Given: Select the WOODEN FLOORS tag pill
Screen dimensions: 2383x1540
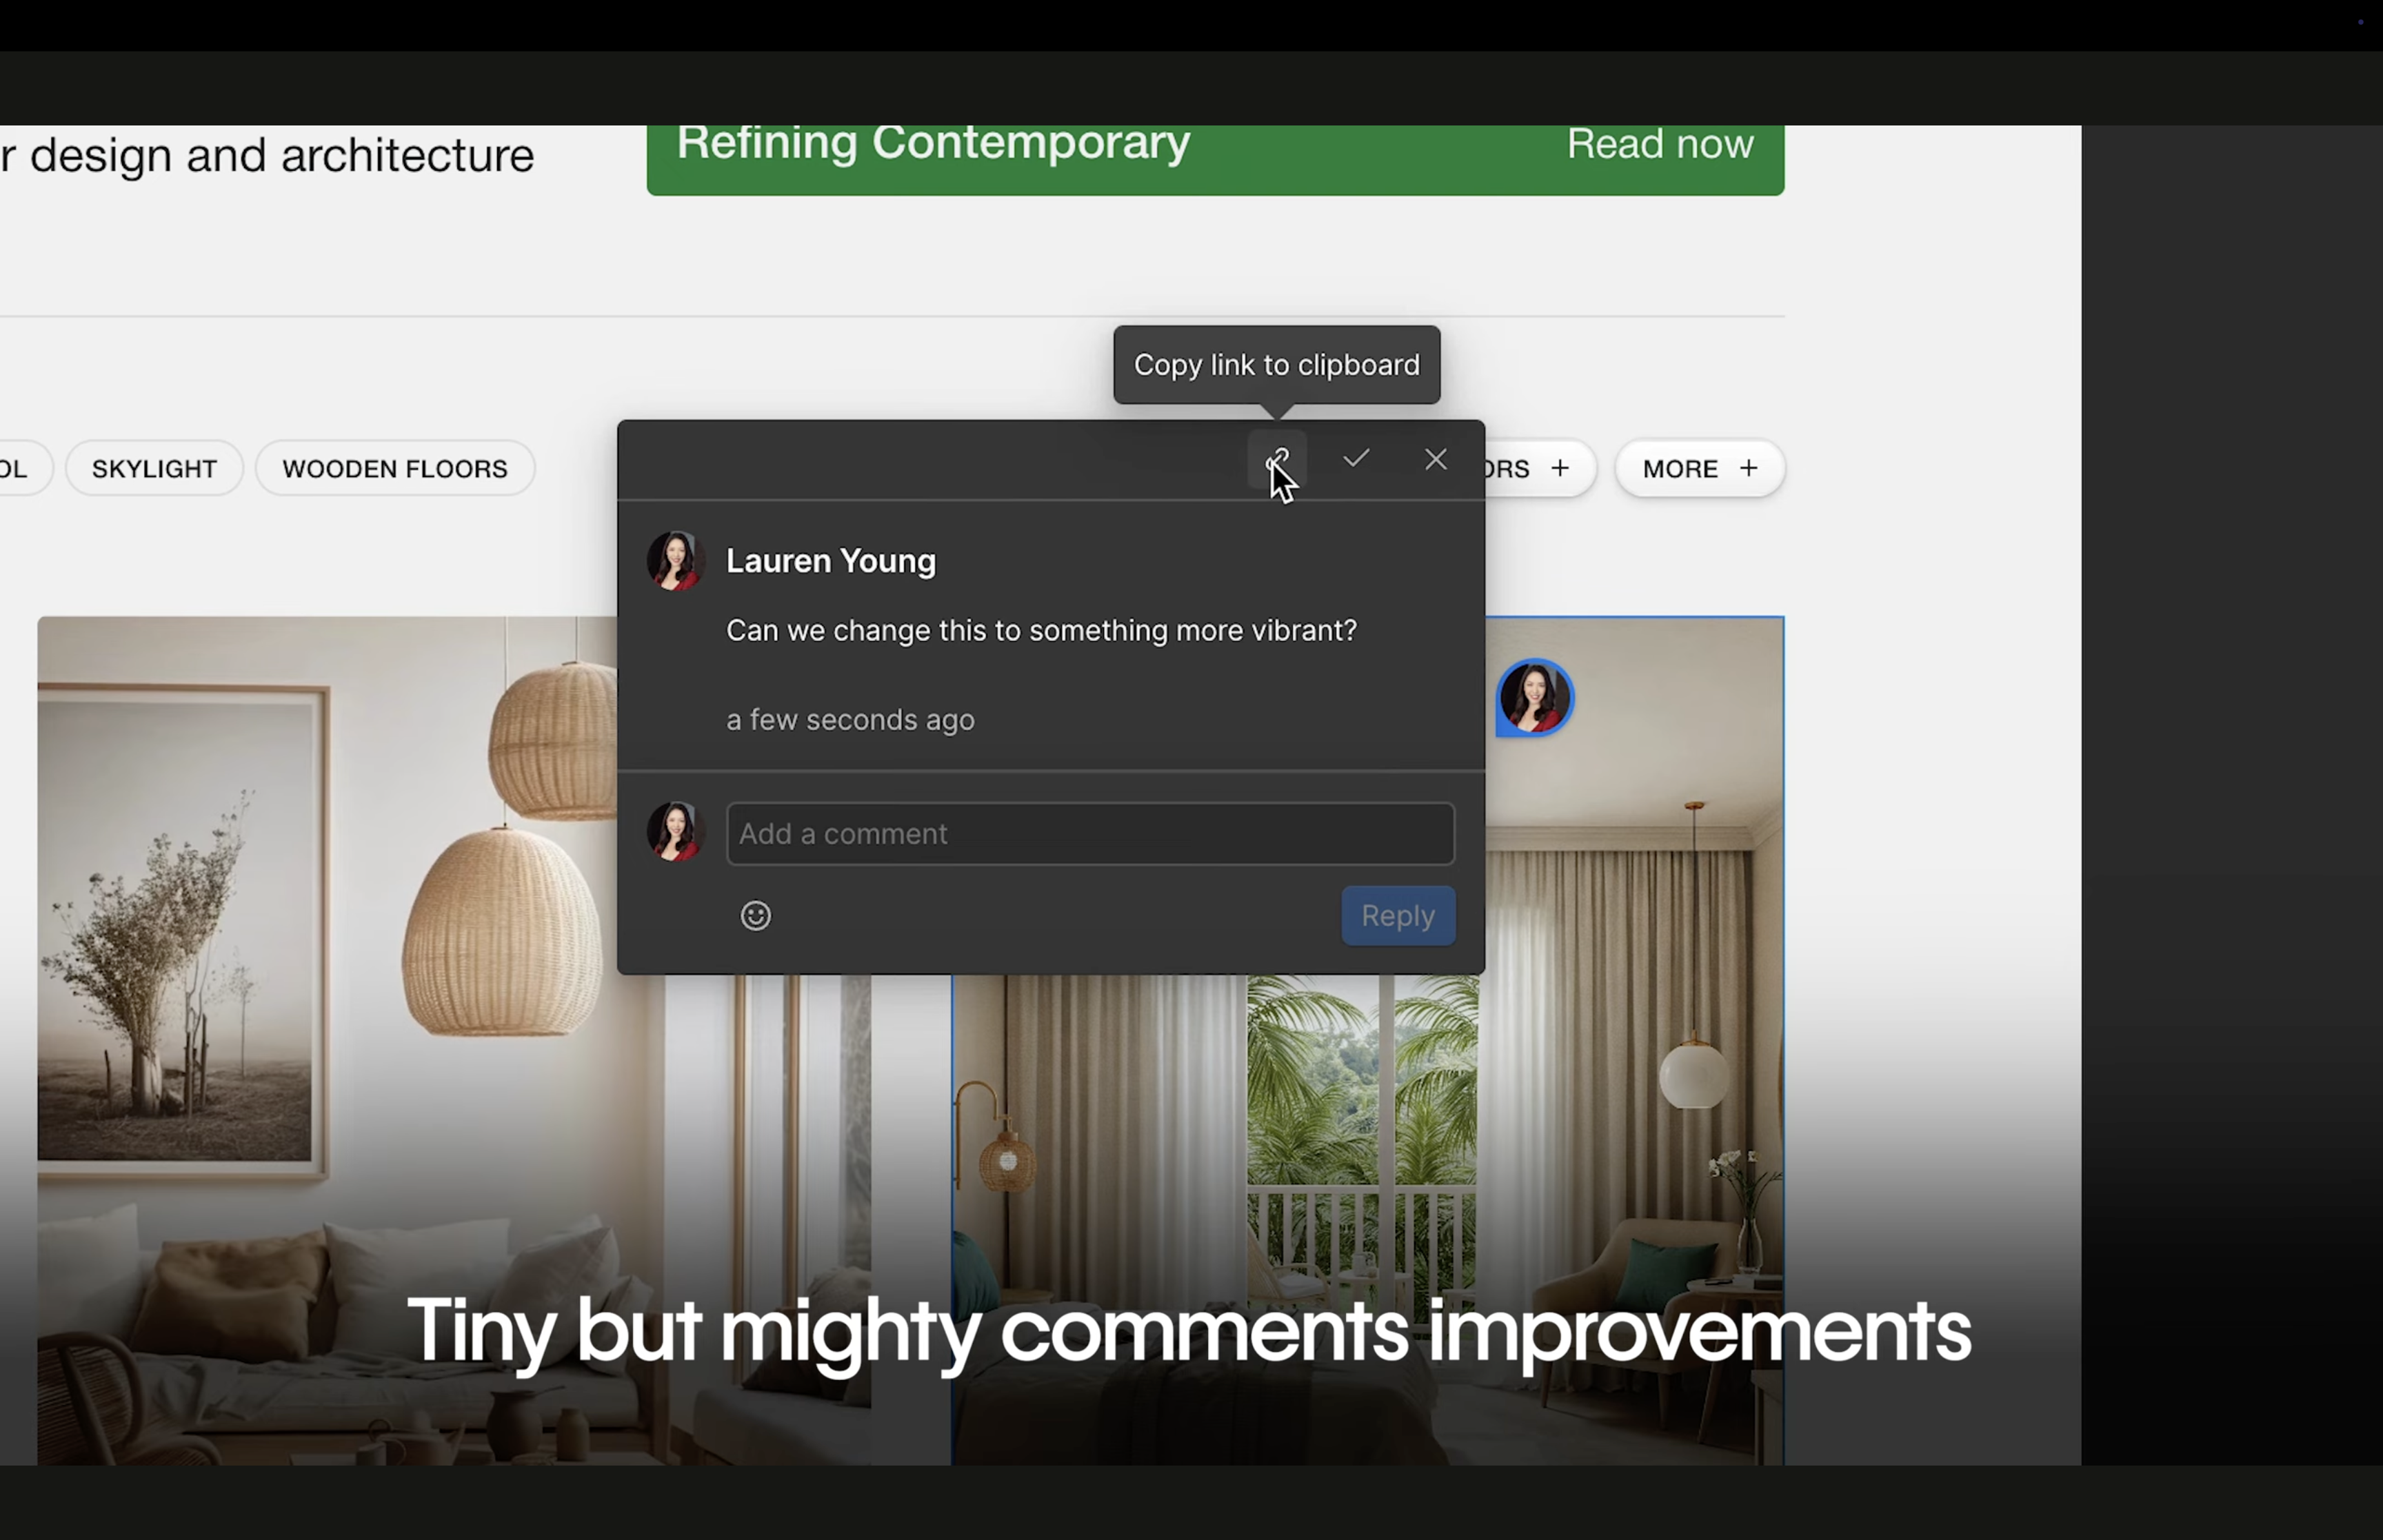Looking at the screenshot, I should pos(395,469).
